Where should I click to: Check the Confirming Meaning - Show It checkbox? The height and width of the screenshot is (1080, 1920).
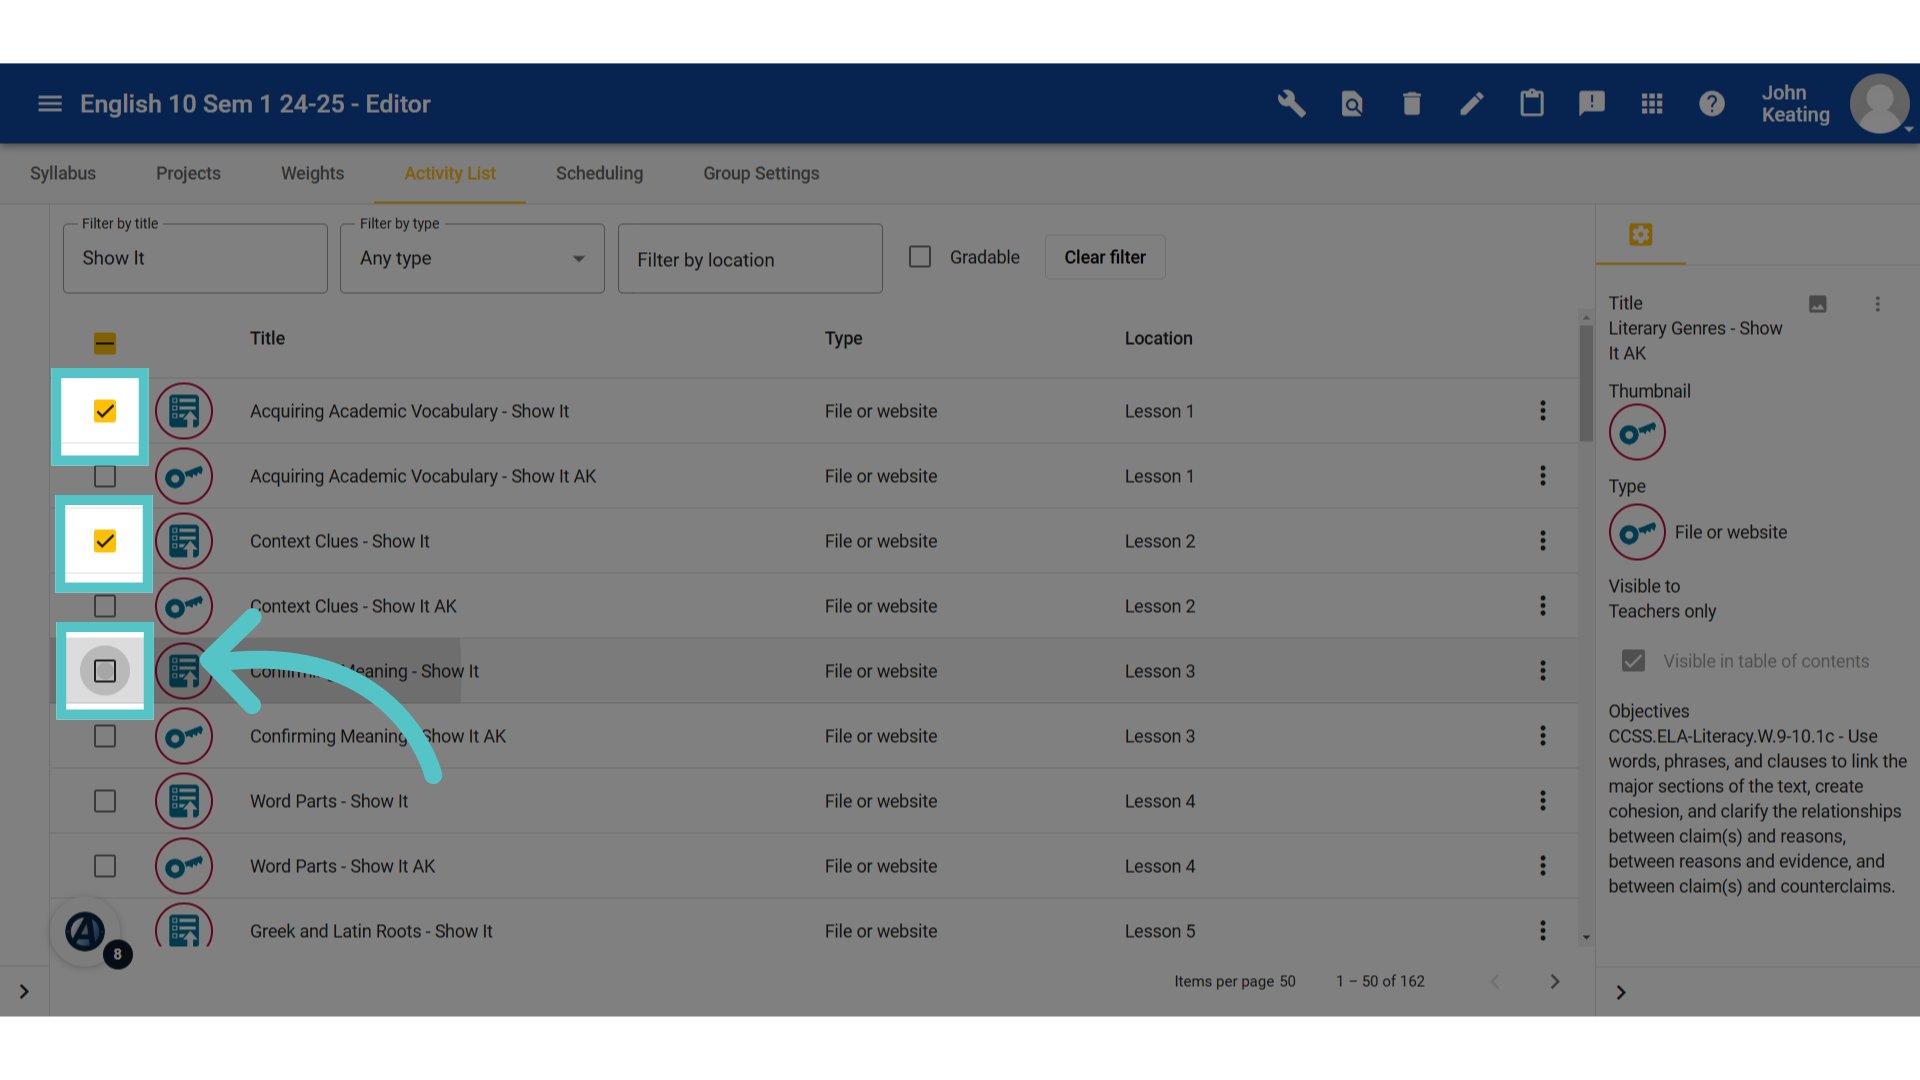[105, 671]
